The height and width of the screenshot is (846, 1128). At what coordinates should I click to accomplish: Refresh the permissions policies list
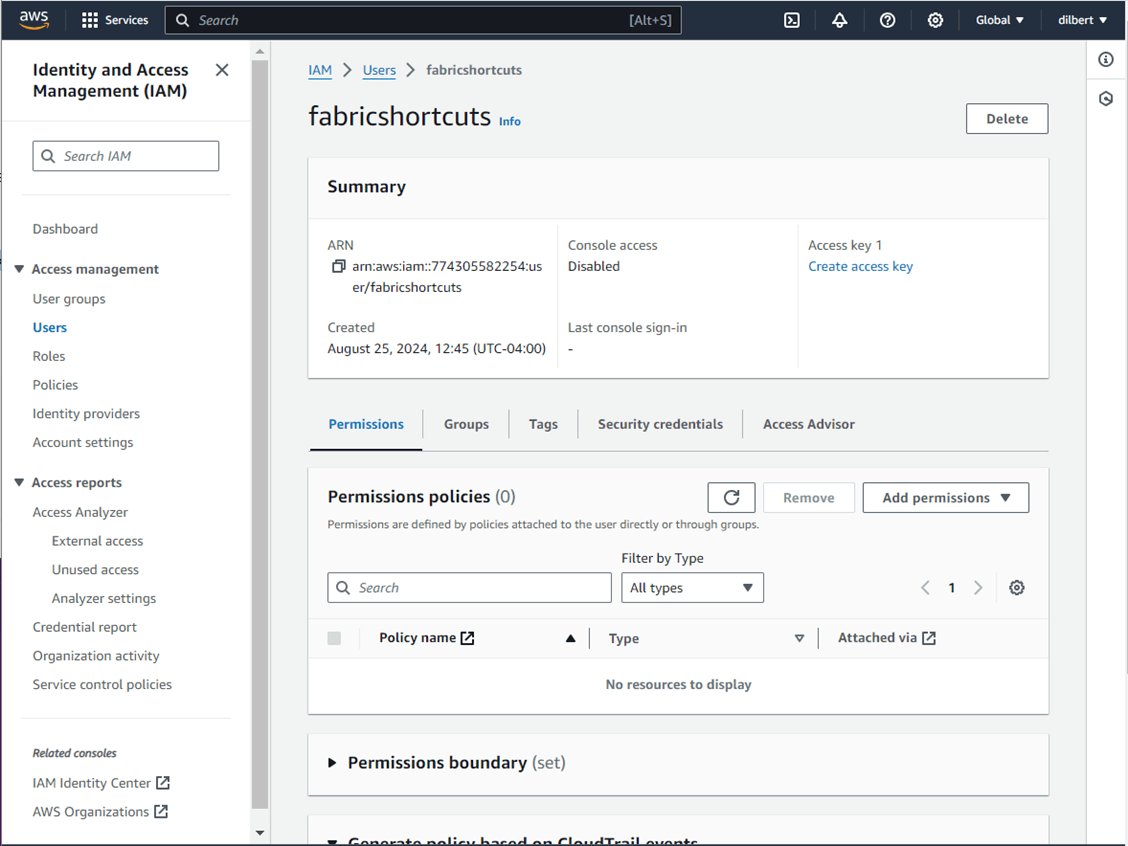731,498
